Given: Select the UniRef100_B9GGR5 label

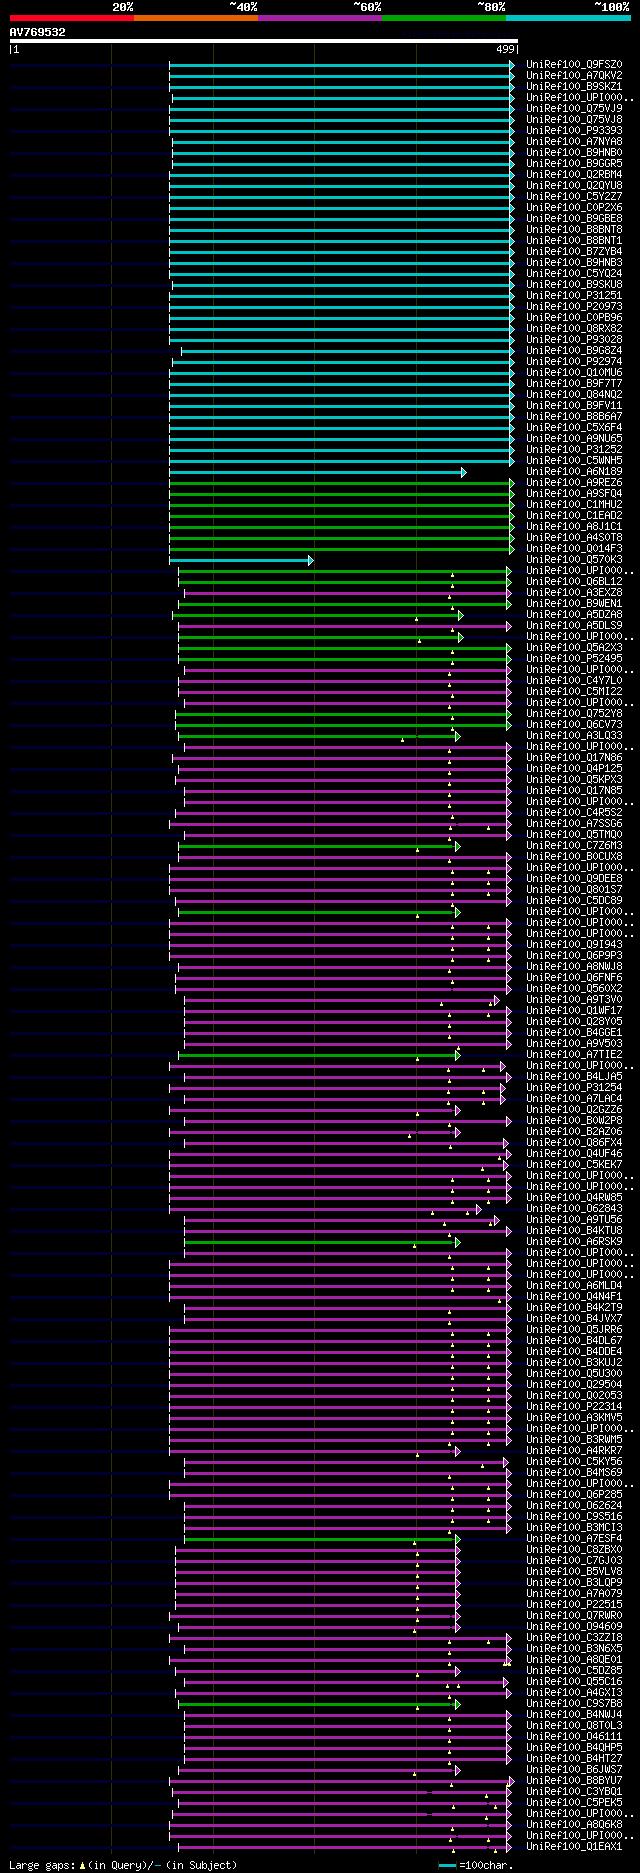Looking at the screenshot, I should click(x=574, y=164).
